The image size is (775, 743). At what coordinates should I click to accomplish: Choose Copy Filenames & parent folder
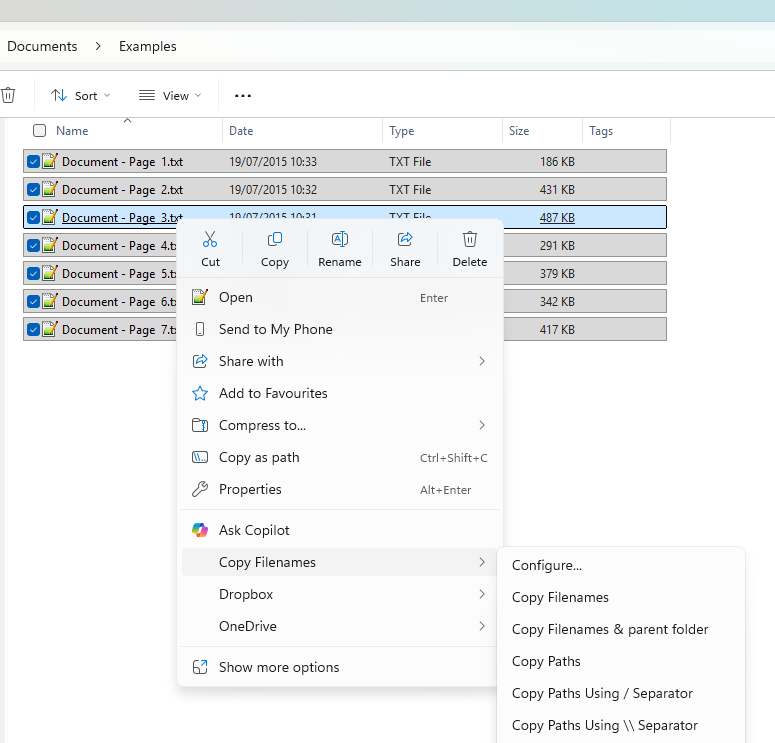click(610, 629)
